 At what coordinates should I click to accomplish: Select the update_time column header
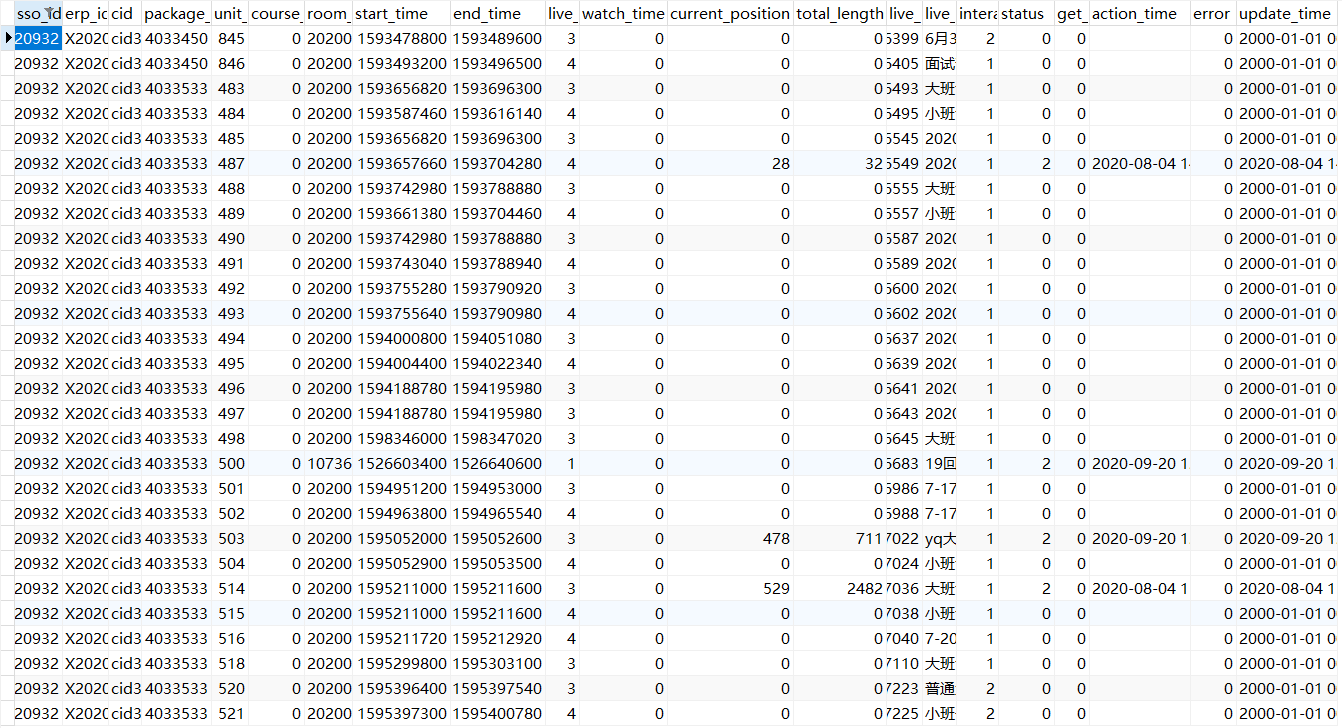[1287, 14]
